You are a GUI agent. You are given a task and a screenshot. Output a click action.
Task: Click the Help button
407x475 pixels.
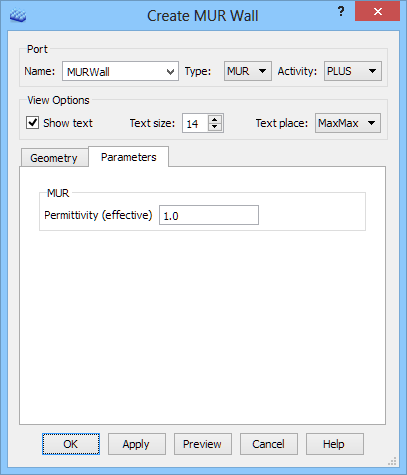pyautogui.click(x=334, y=444)
